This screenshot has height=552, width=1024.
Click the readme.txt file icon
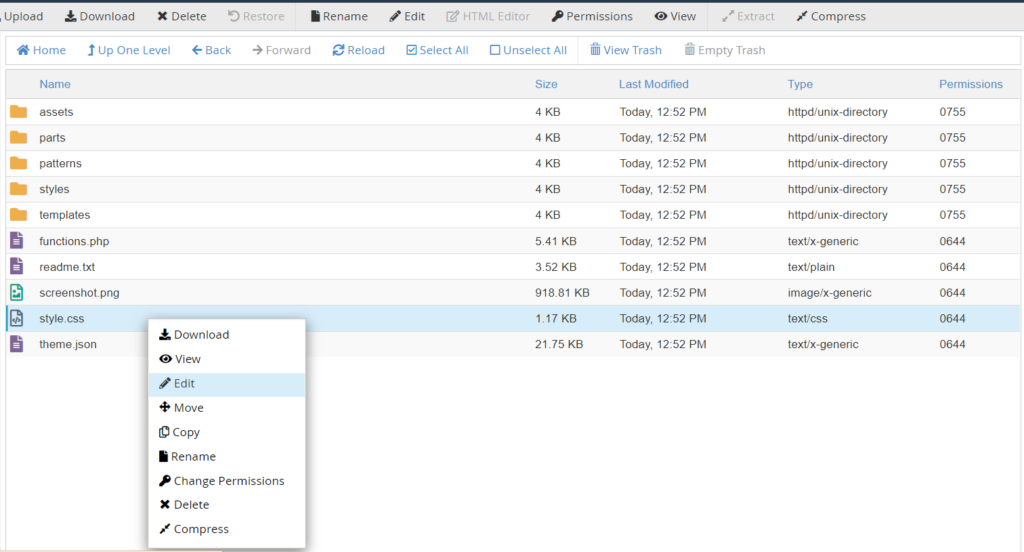pyautogui.click(x=16, y=267)
